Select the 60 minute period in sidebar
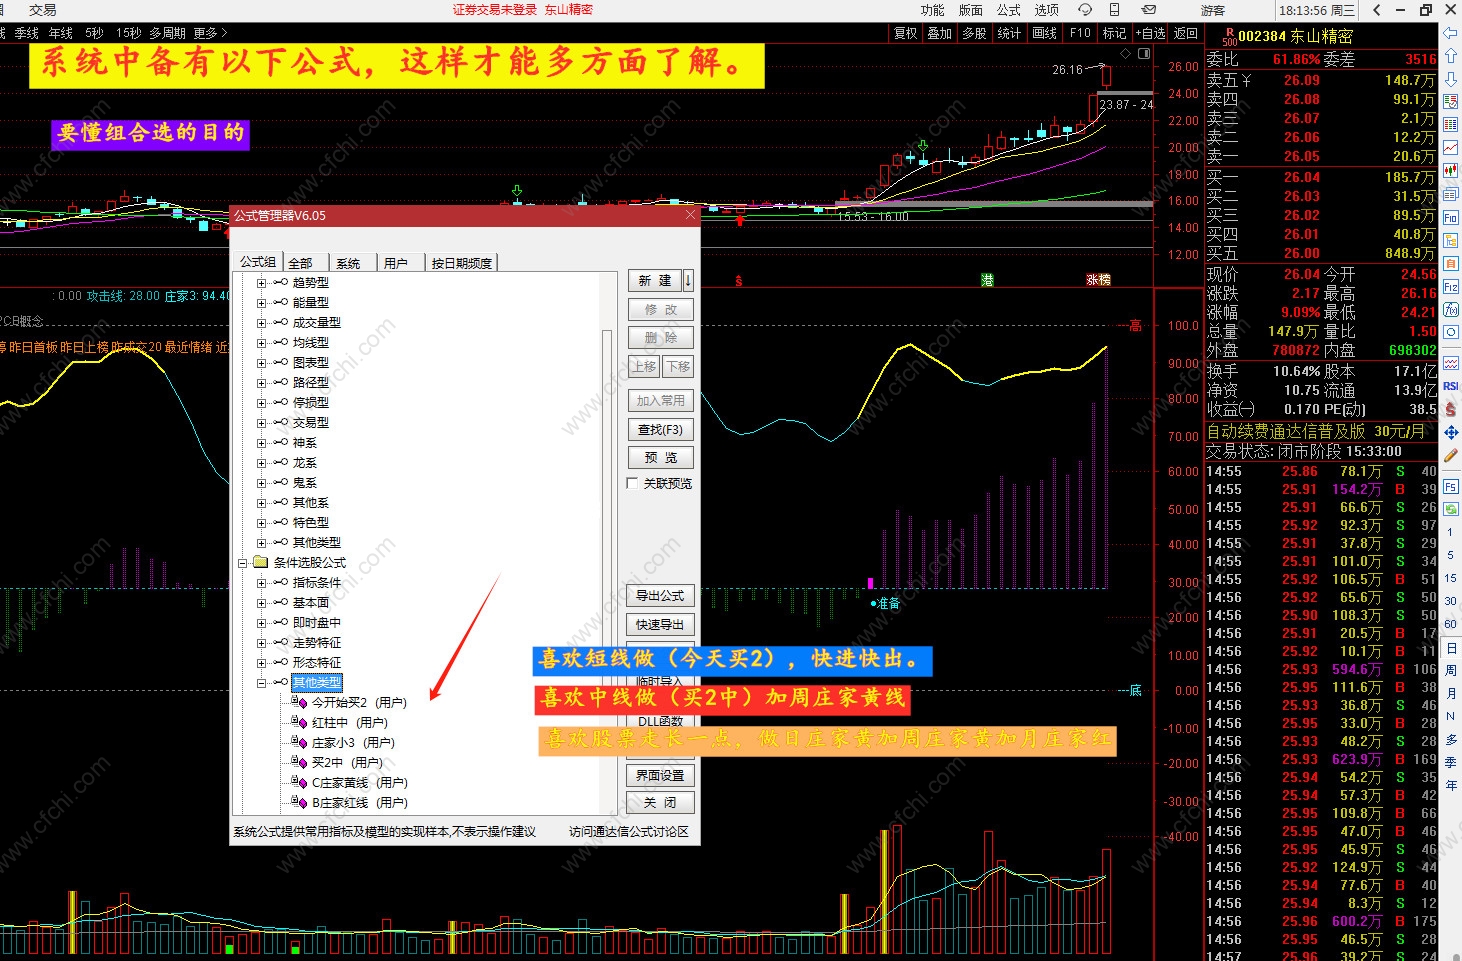The height and width of the screenshot is (961, 1462). pyautogui.click(x=1451, y=624)
